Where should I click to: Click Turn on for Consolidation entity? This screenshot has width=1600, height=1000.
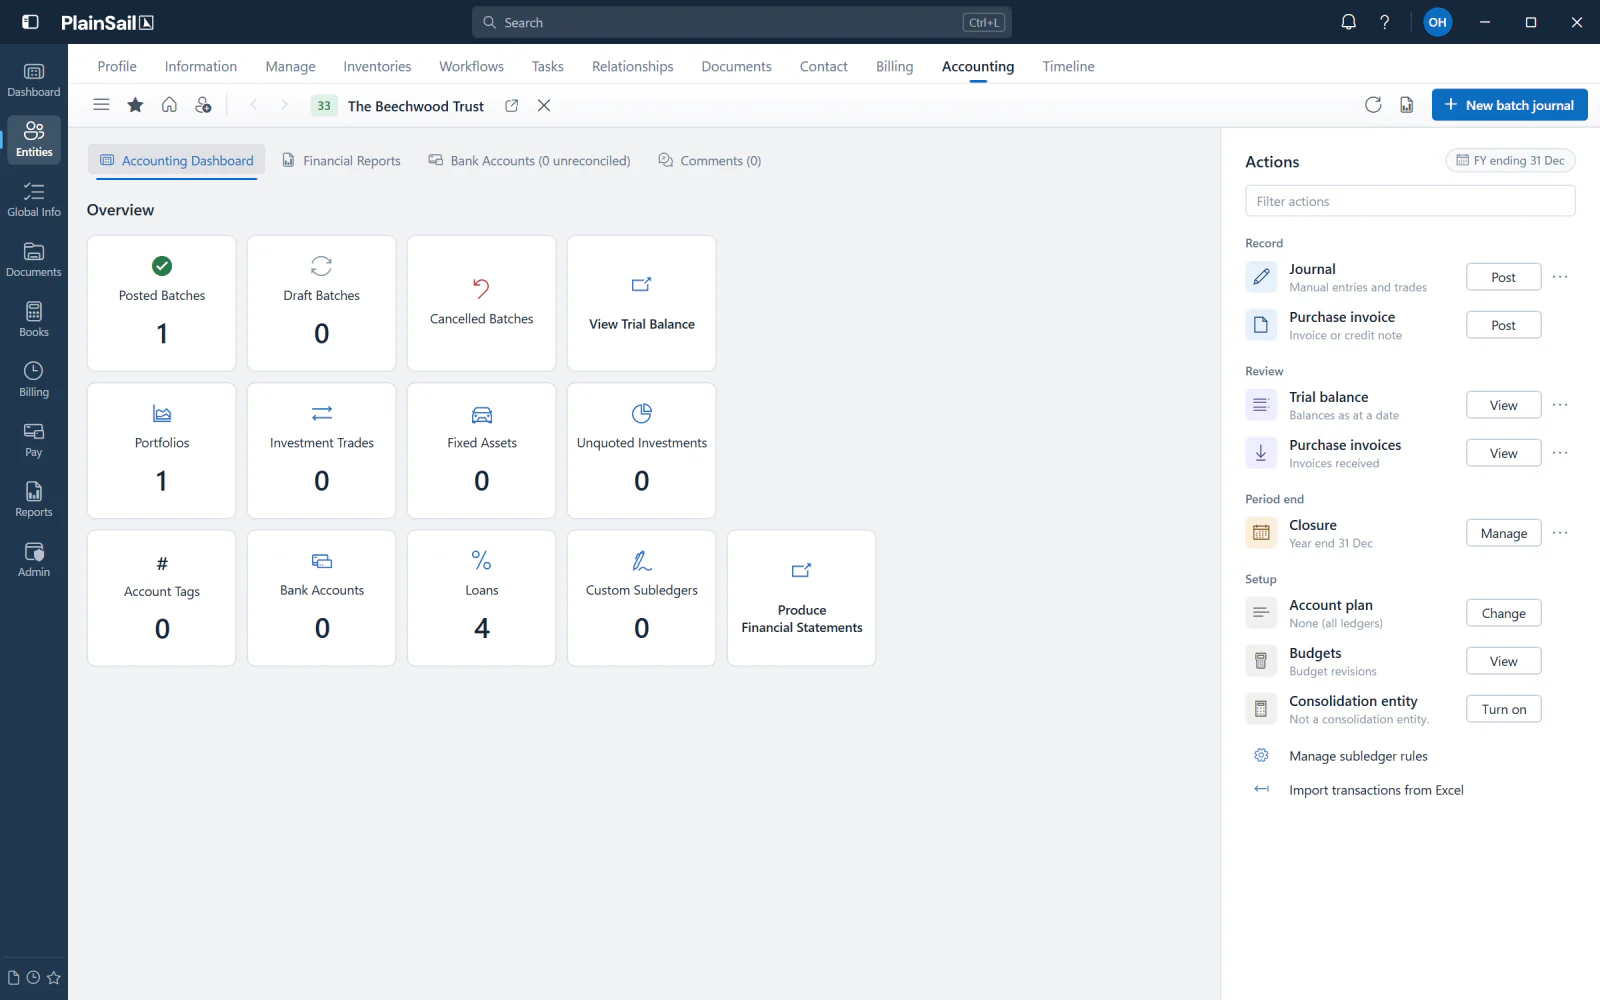(1503, 709)
